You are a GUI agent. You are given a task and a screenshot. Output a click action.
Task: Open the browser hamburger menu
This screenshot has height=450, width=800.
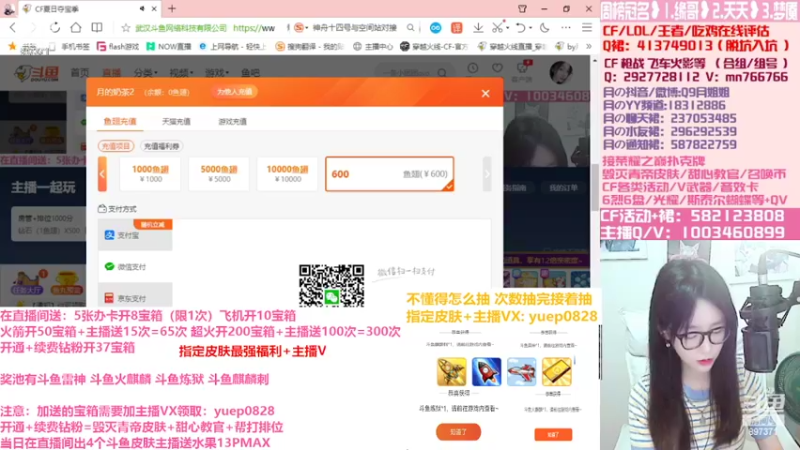[587, 28]
